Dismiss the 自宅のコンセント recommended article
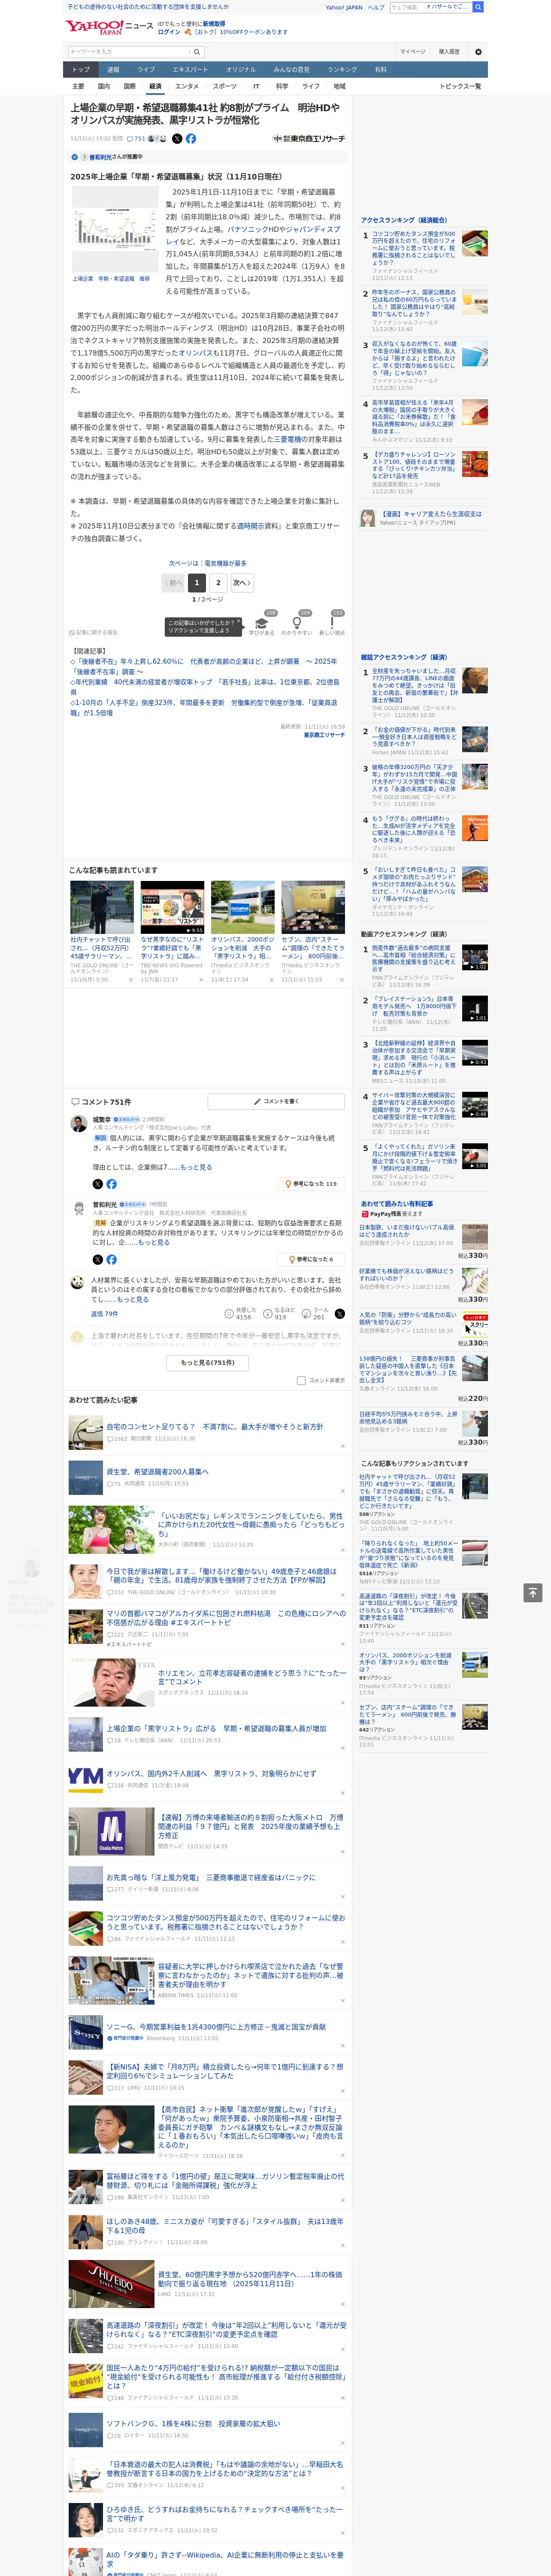551x2576 pixels. point(342,1446)
